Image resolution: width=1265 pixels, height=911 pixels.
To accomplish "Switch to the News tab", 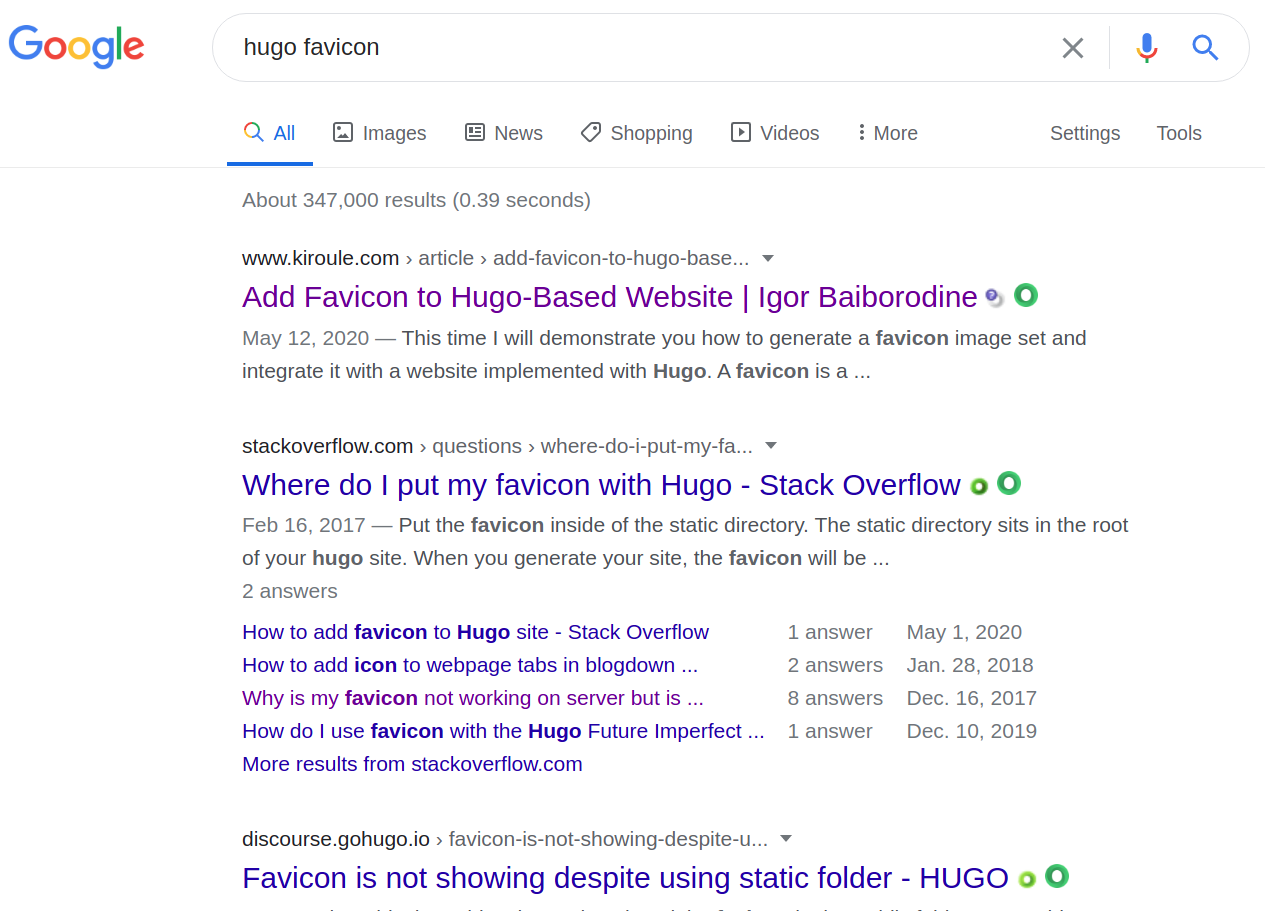I will pyautogui.click(x=504, y=133).
